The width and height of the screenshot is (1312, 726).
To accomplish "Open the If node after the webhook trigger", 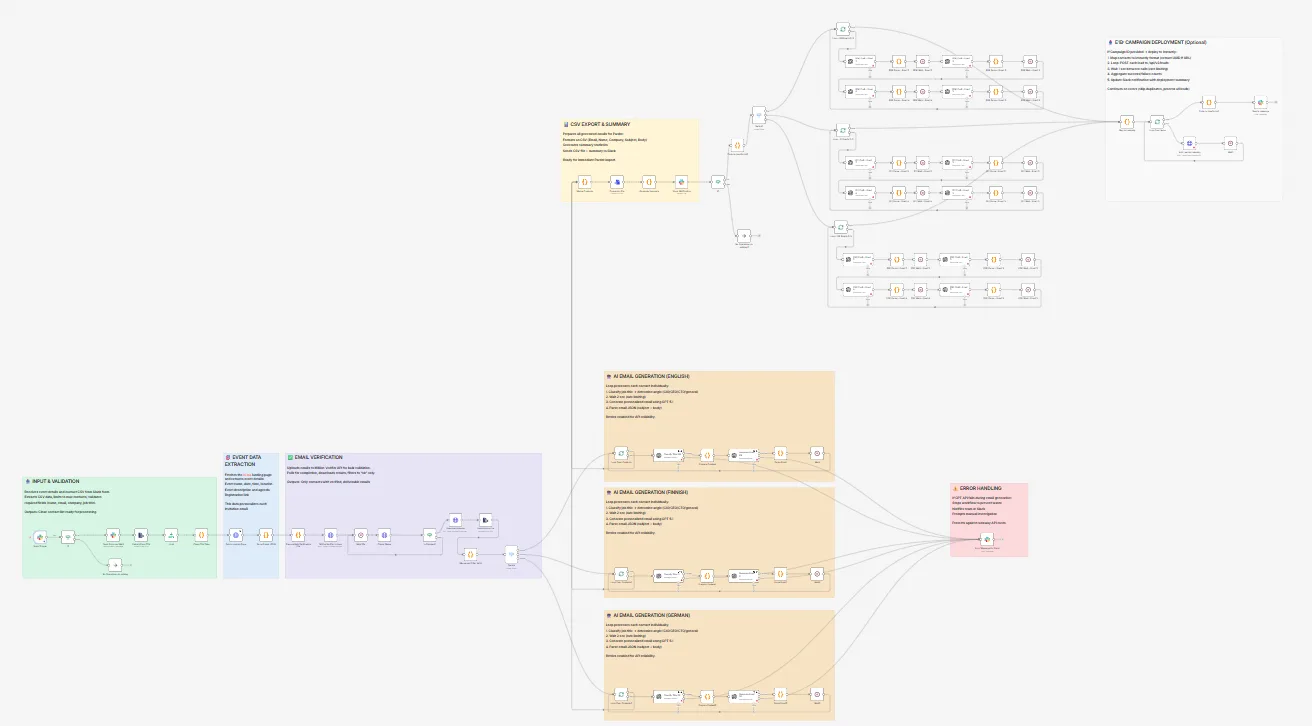I will pos(68,536).
